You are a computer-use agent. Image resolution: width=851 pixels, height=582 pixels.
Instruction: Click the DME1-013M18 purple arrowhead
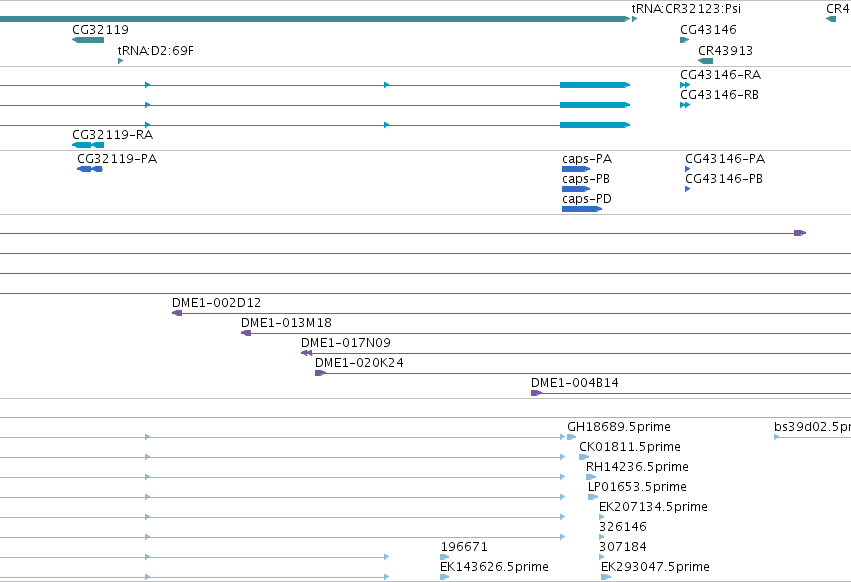click(x=246, y=333)
